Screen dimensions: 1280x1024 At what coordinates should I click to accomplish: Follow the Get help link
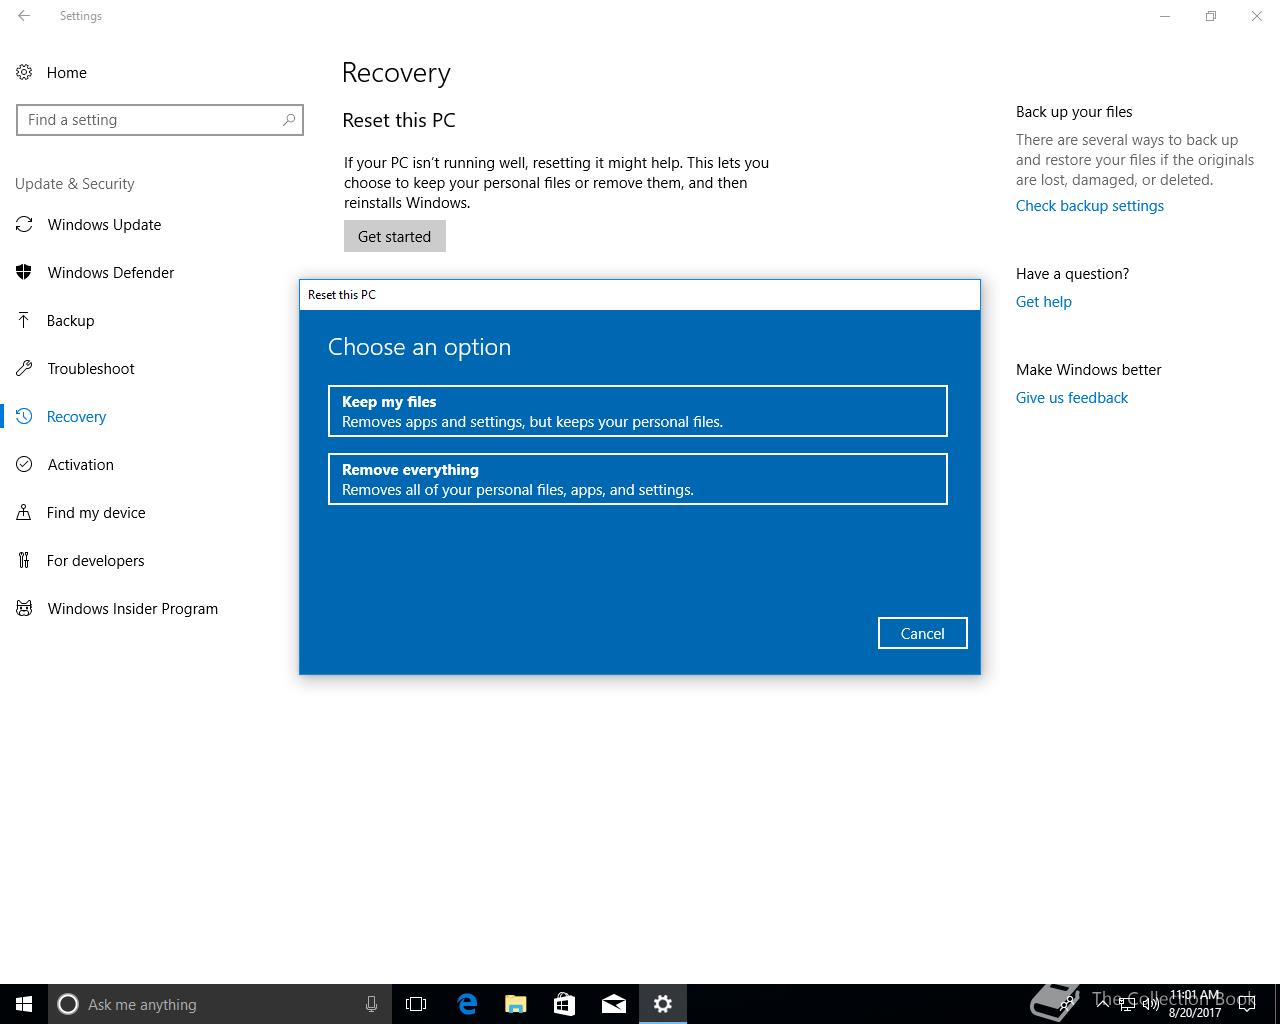(1043, 302)
